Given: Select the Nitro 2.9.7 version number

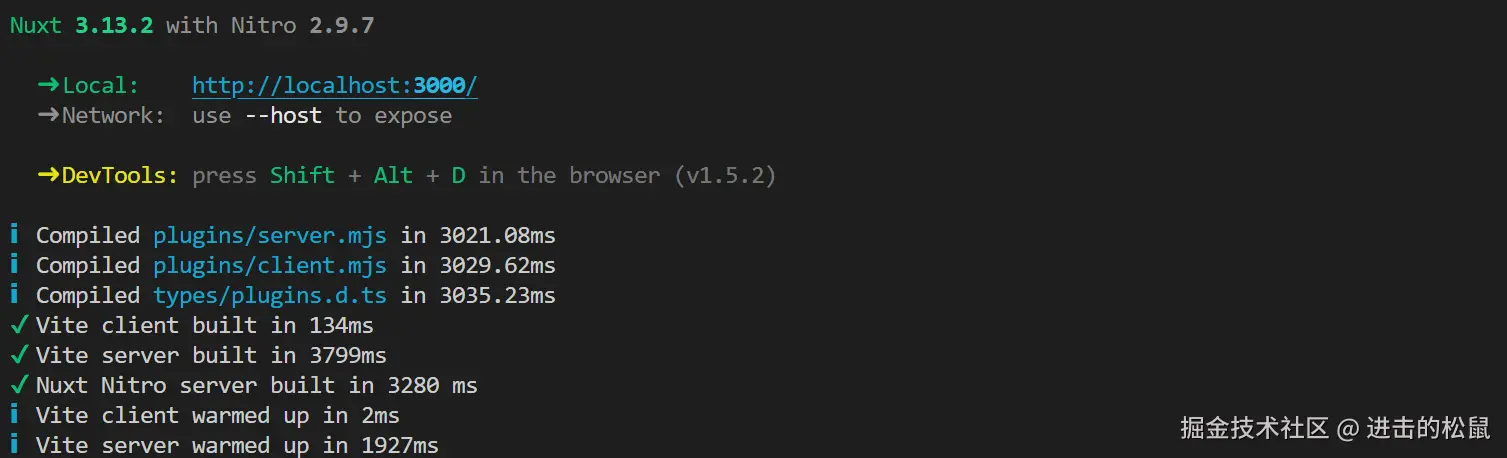Looking at the screenshot, I should point(341,26).
